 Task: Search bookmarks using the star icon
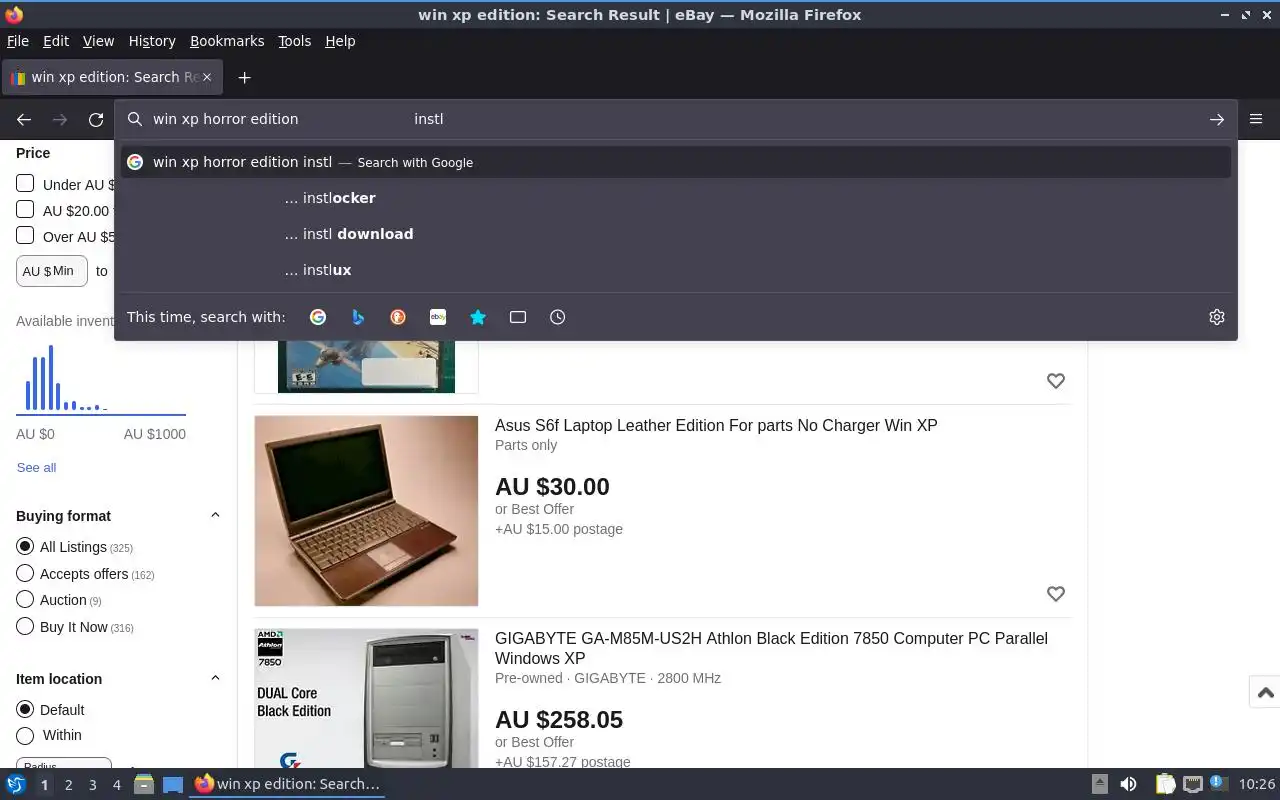click(x=478, y=317)
